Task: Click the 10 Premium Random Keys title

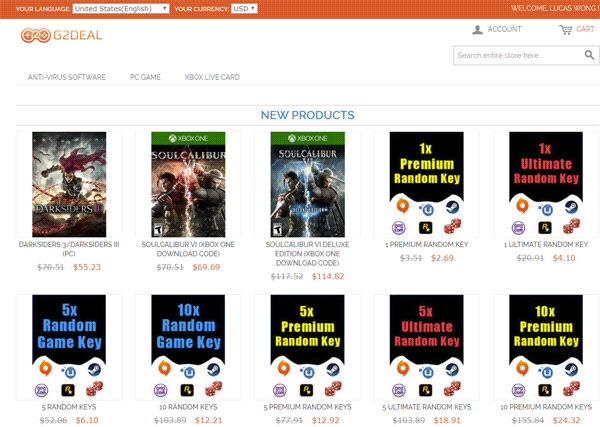Action: (x=546, y=407)
